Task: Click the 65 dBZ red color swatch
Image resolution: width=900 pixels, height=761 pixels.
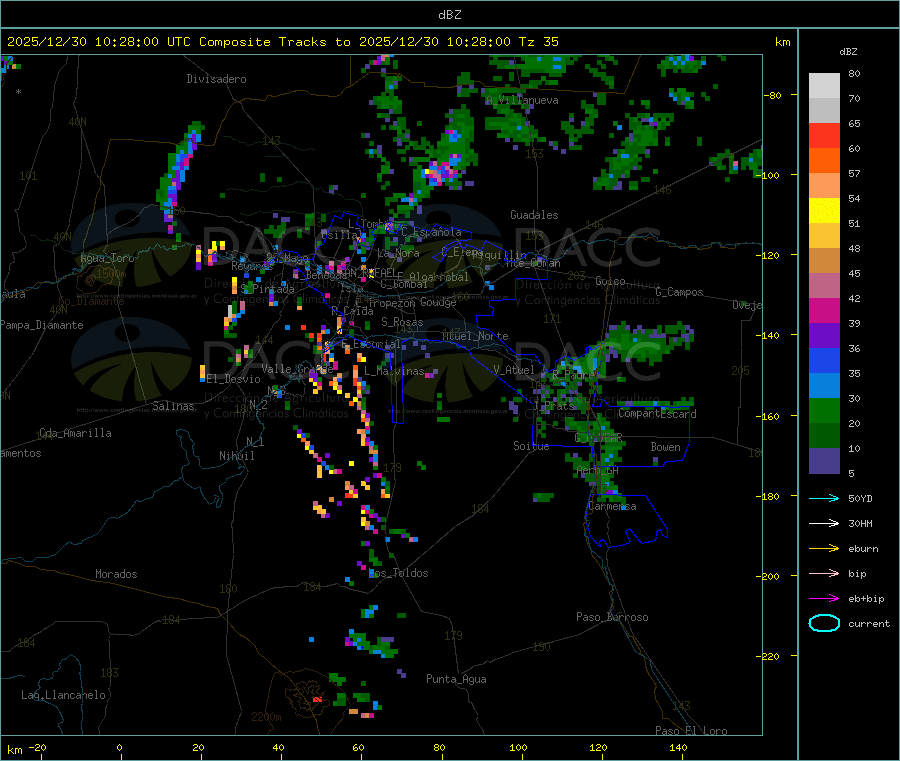Action: click(824, 135)
